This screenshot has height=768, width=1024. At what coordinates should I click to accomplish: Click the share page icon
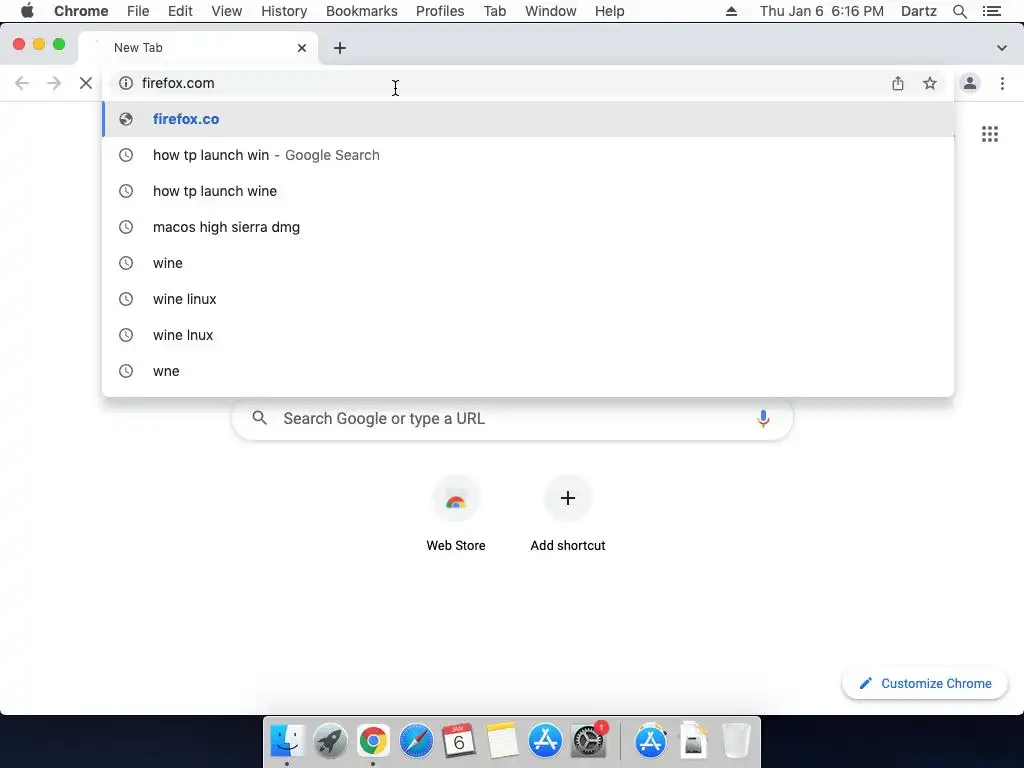[898, 83]
